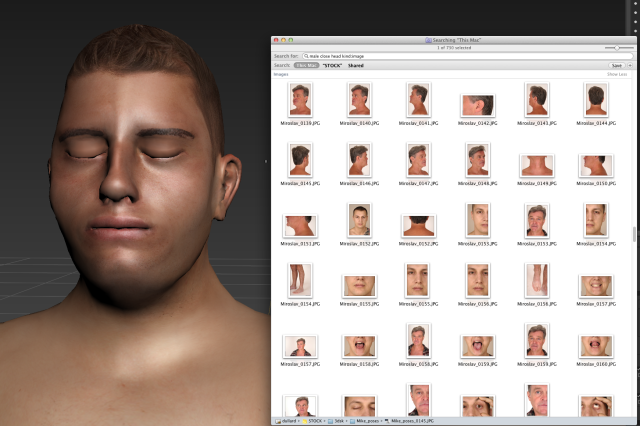Select the Miroslav_0150.JPG thumbnail
The width and height of the screenshot is (640, 426).
tap(596, 166)
